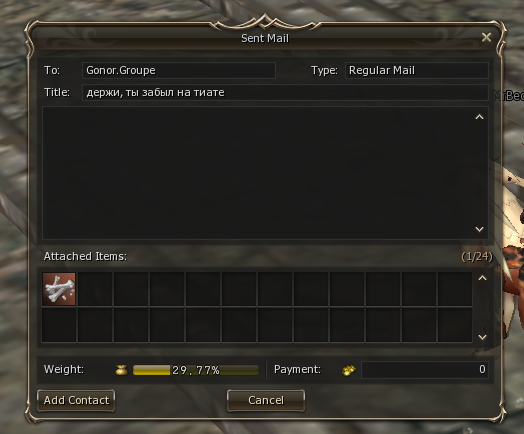
Task: Click the Sent Mail title bar
Action: click(x=265, y=38)
